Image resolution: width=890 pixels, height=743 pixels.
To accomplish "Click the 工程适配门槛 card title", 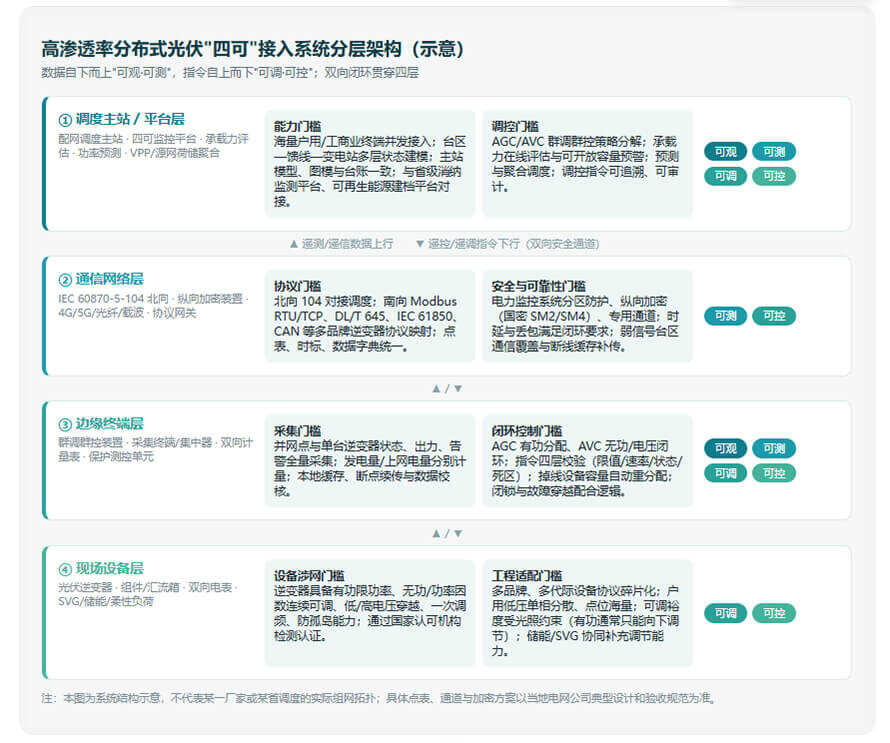I will click(x=527, y=576).
